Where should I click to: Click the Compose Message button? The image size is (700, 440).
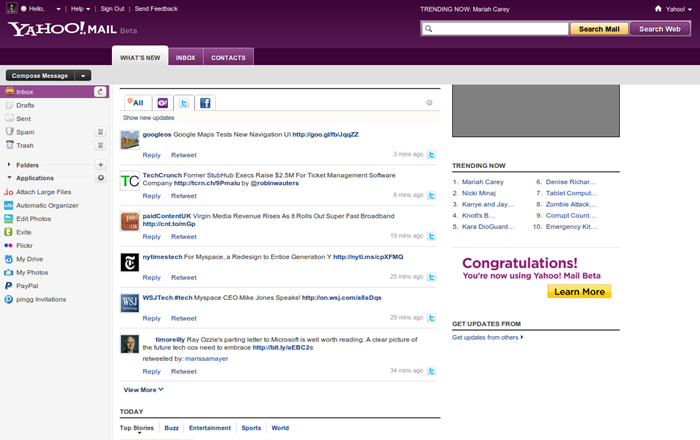point(40,76)
